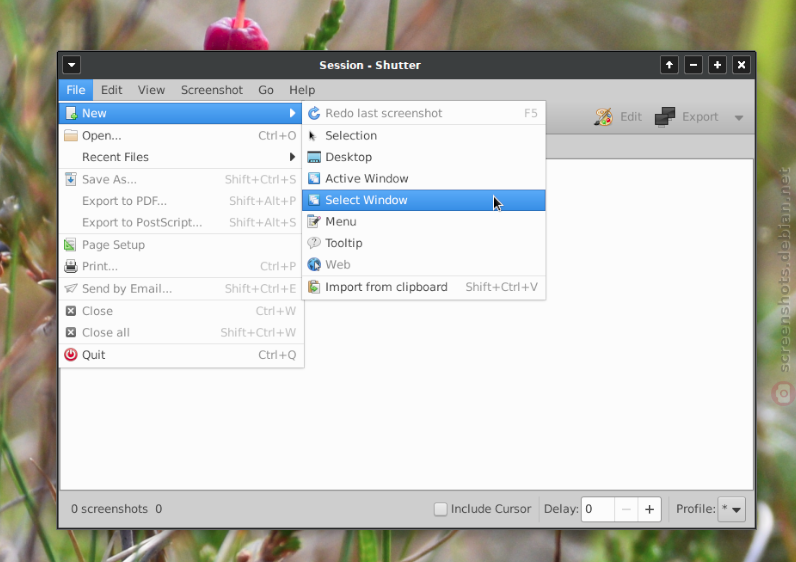Image resolution: width=796 pixels, height=562 pixels.
Task: Expand the Recent Files submenu arrow
Action: (x=292, y=157)
